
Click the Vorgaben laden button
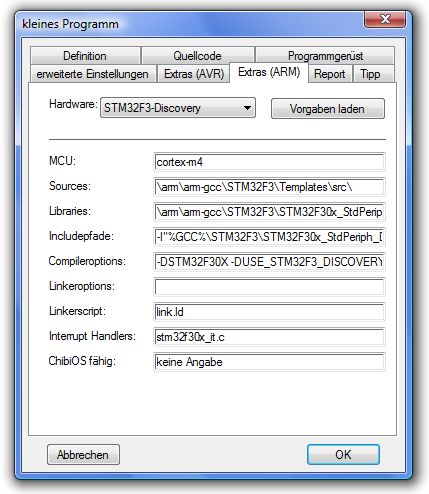pos(328,109)
